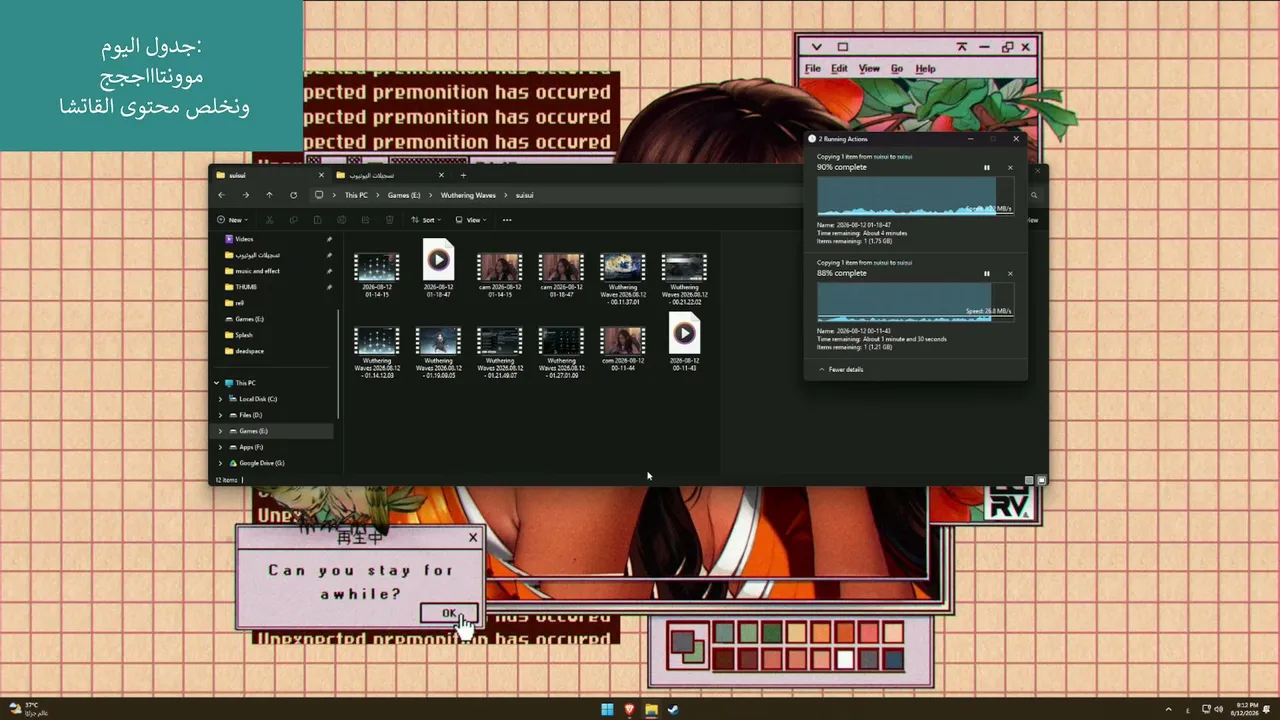This screenshot has height=720, width=1280.
Task: Select Wuthering Waves 2026.08.12 - 01.19.09.05 video
Action: [438, 352]
